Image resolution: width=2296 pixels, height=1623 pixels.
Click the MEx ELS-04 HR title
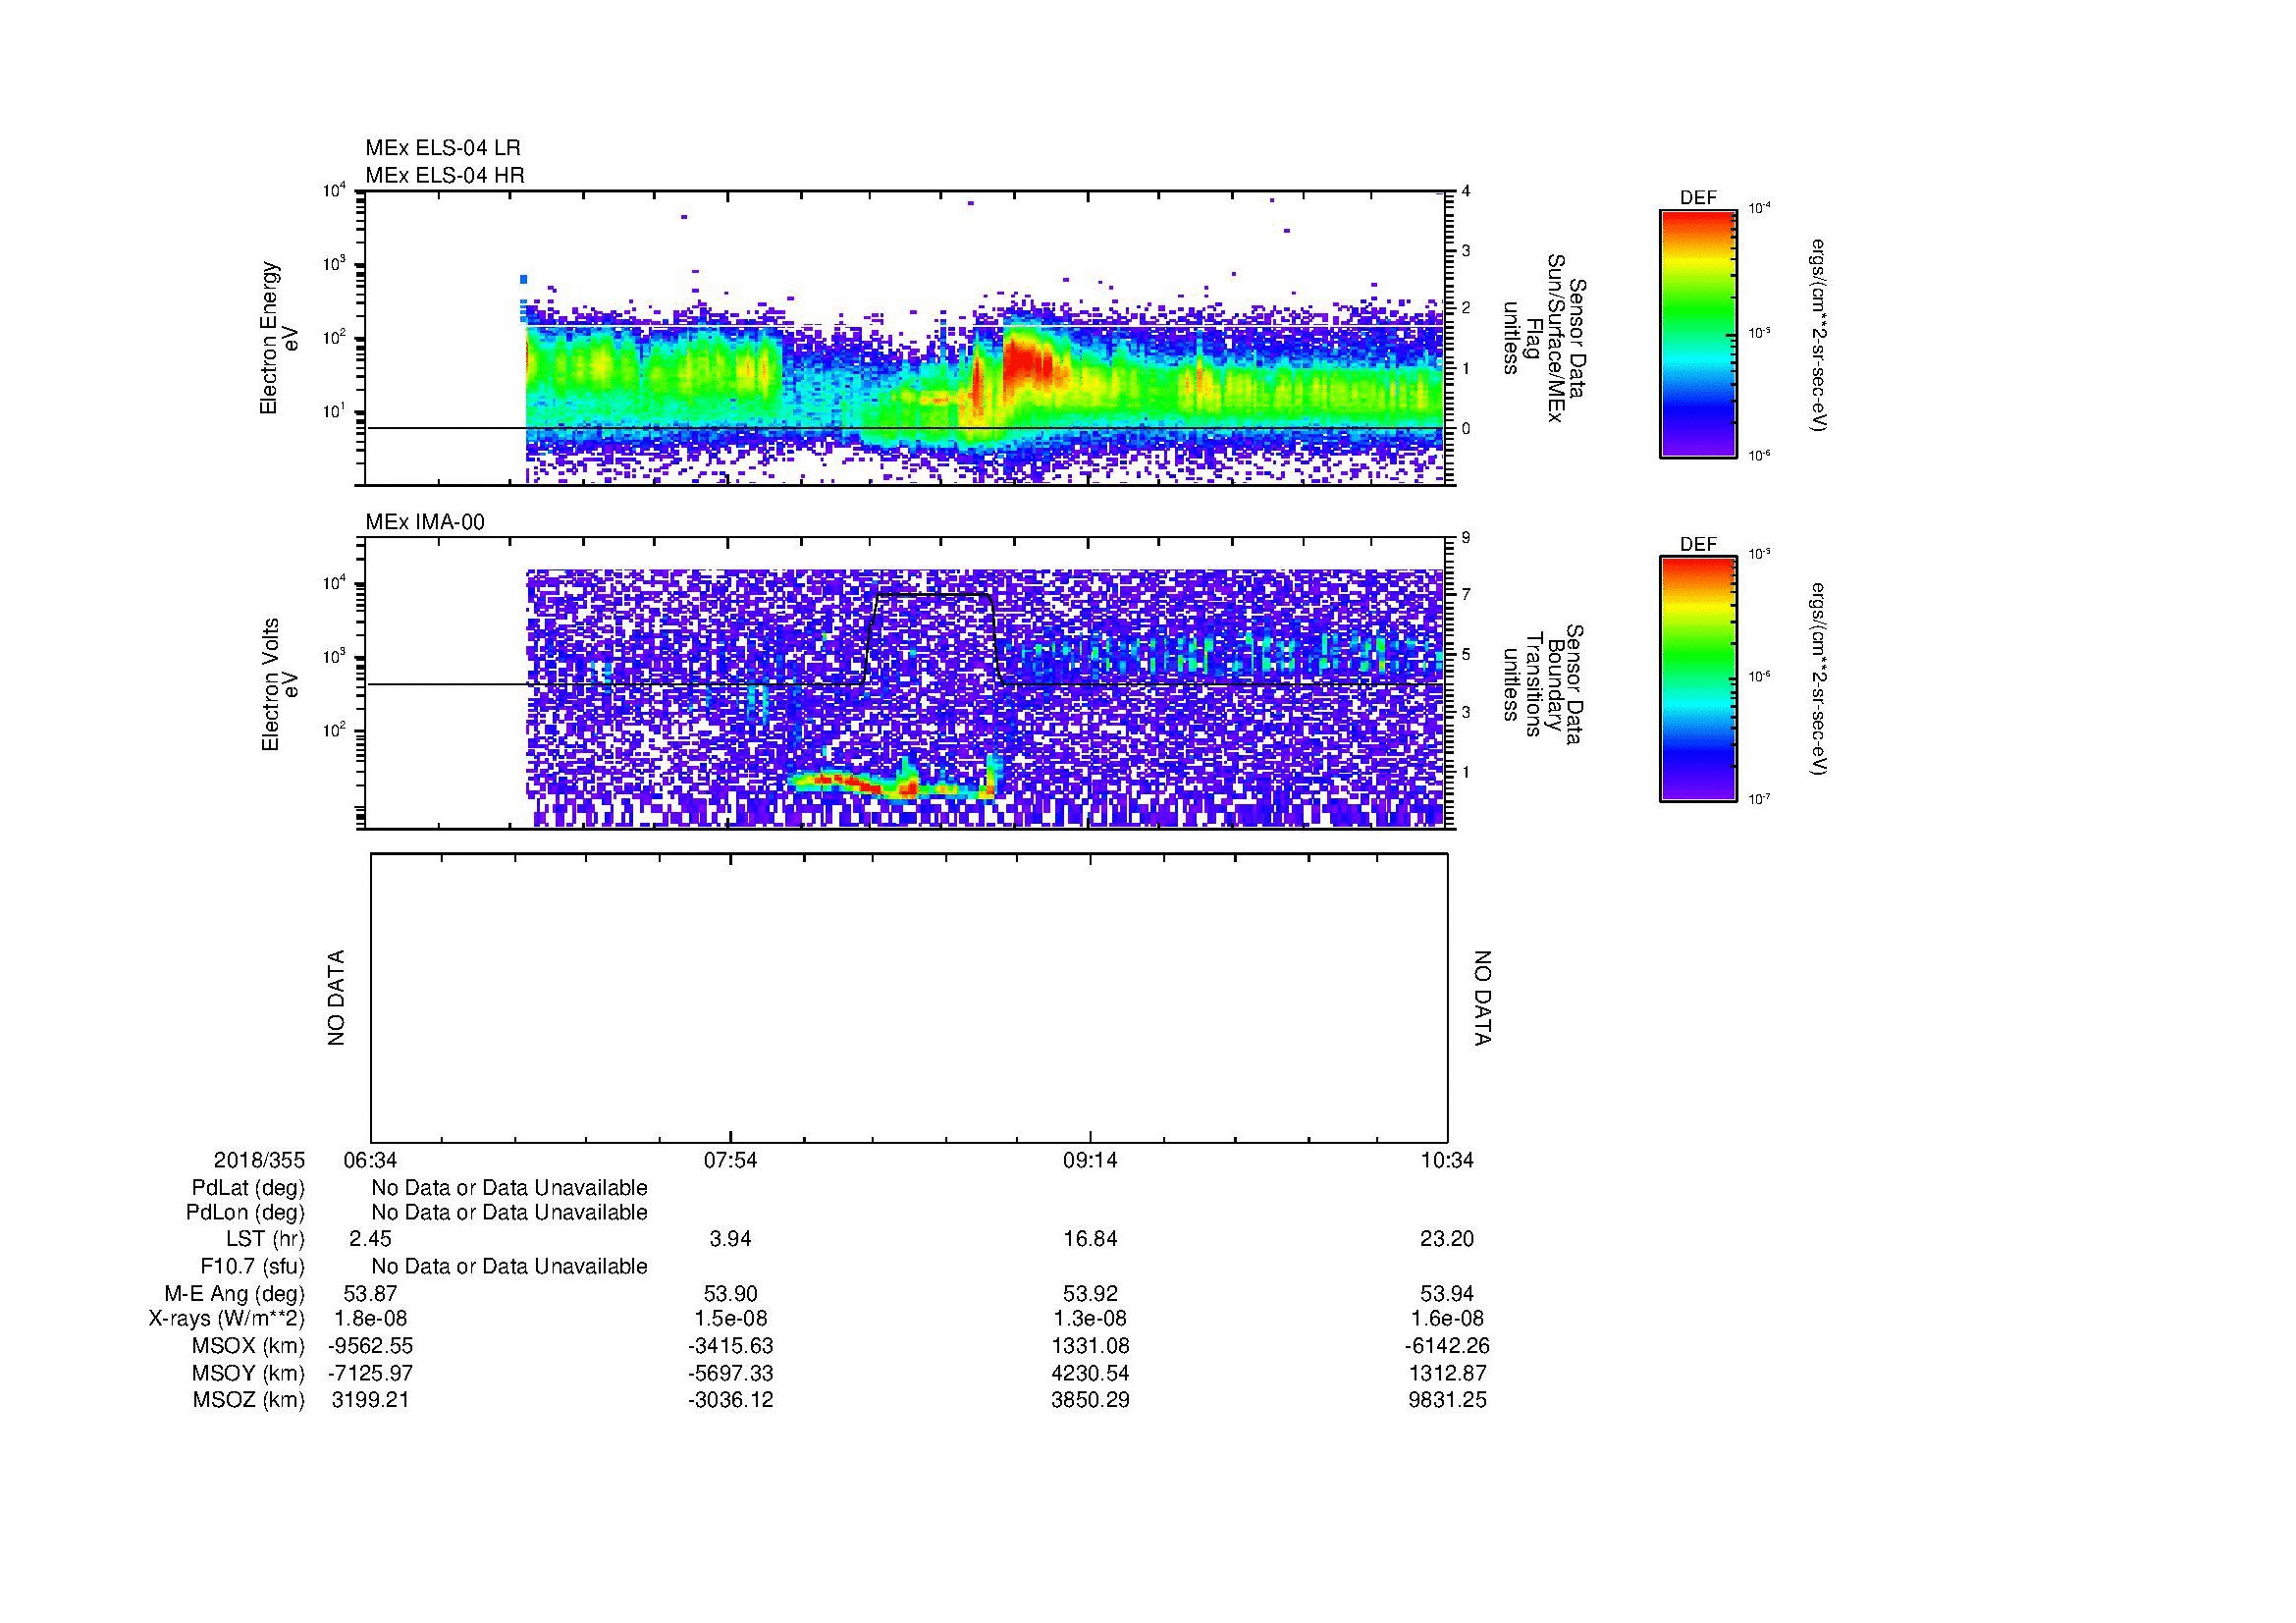(445, 175)
